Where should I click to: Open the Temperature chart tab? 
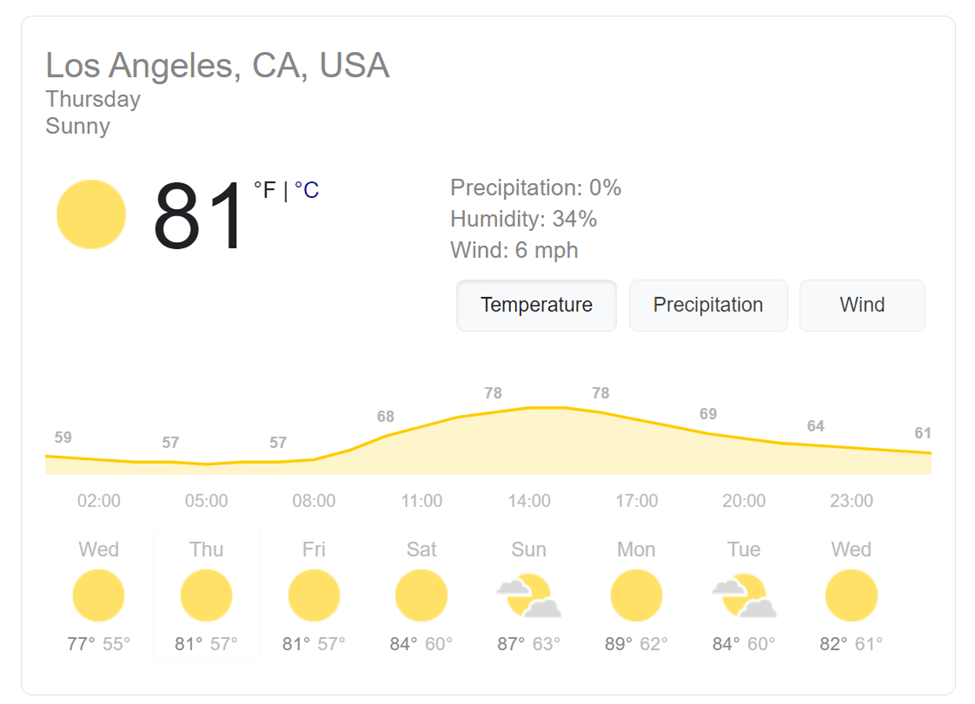(x=537, y=305)
